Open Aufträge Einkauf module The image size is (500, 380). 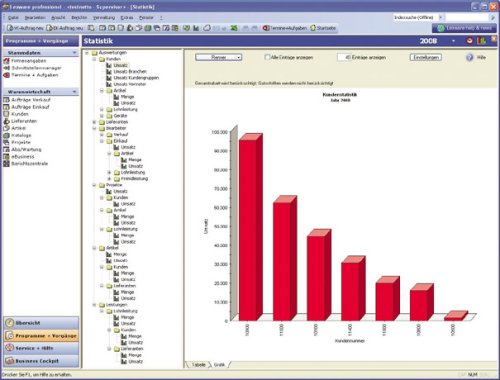click(30, 107)
